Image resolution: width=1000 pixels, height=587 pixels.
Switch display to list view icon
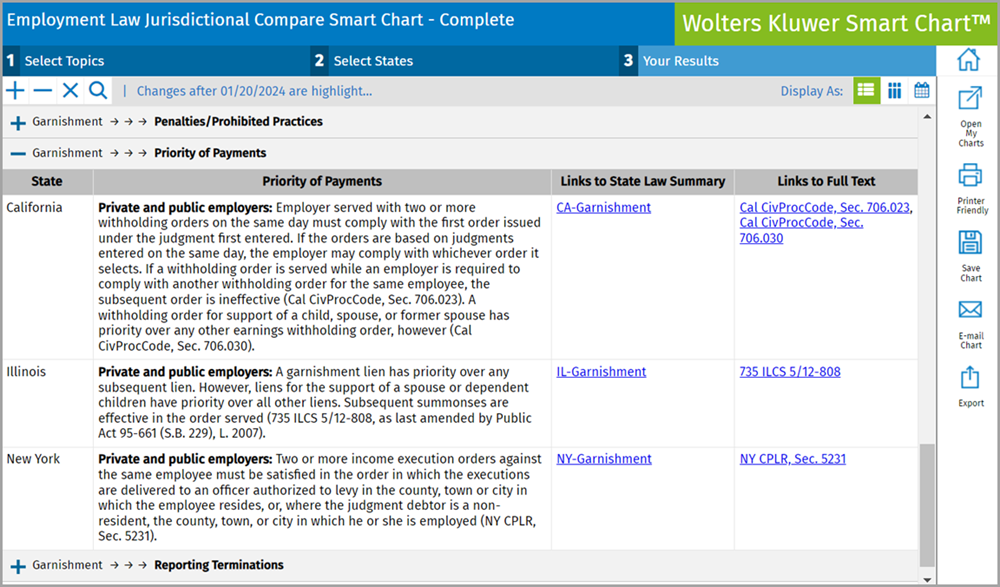point(866,91)
